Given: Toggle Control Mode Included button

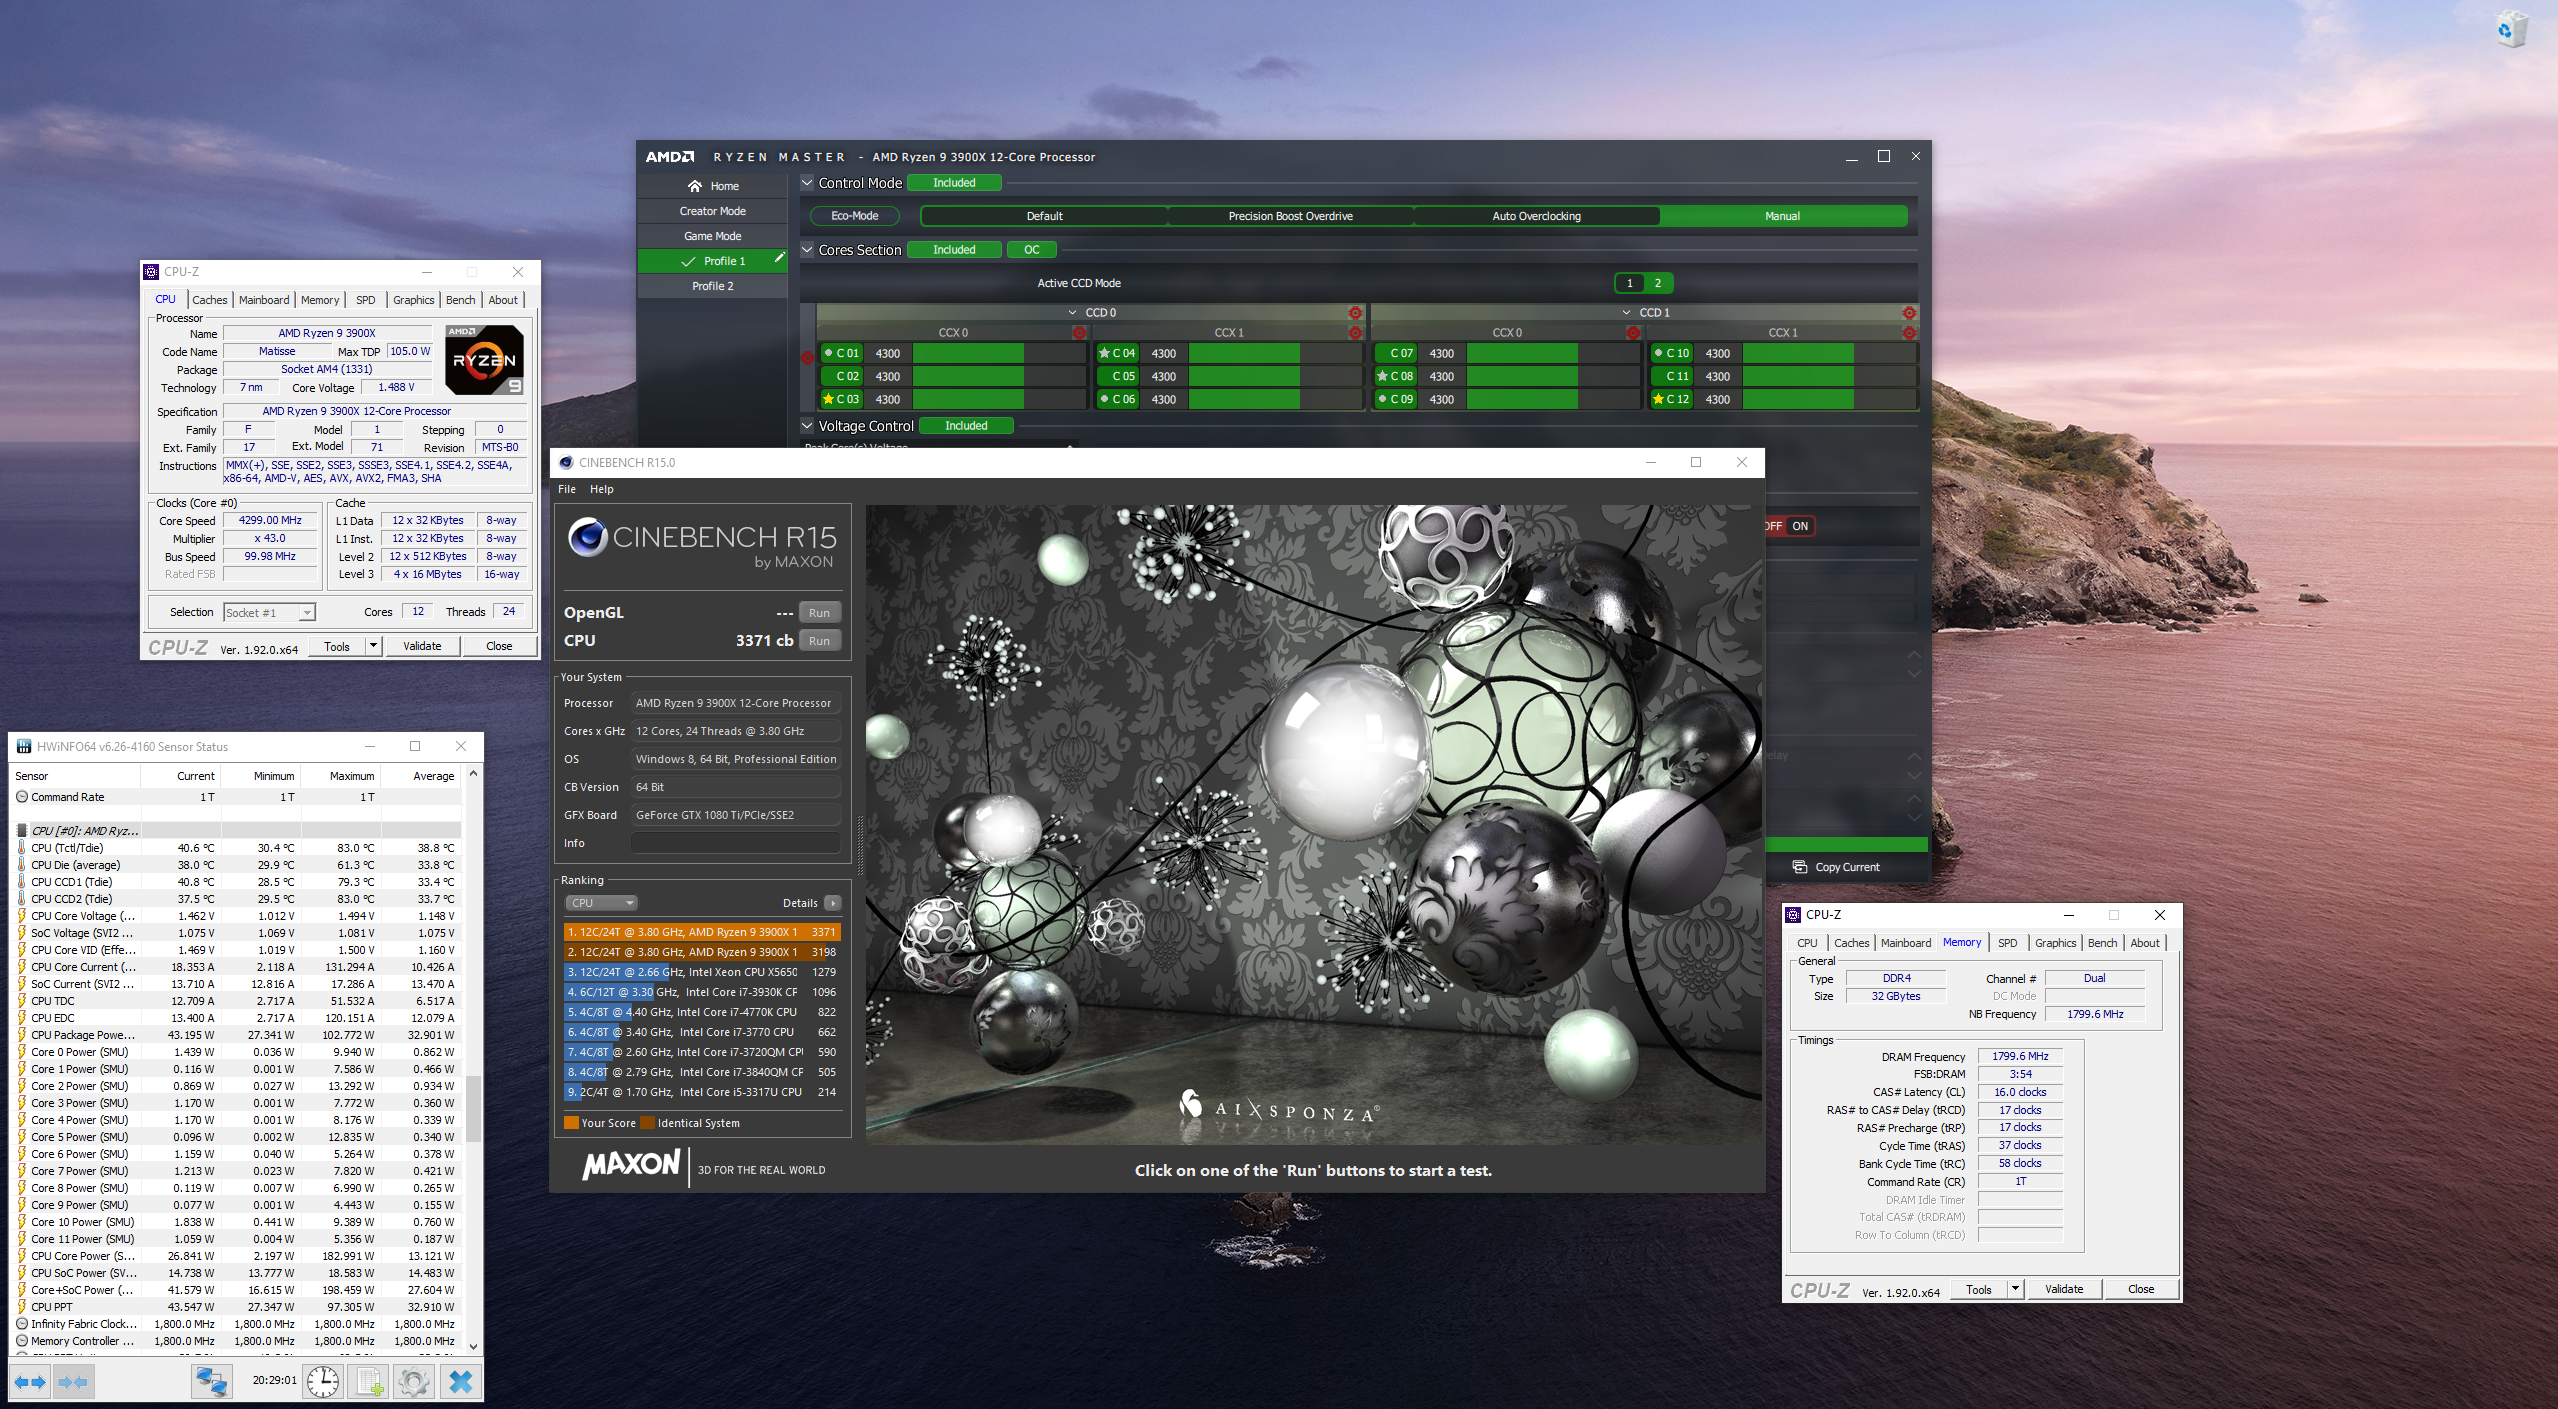Looking at the screenshot, I should click(954, 183).
